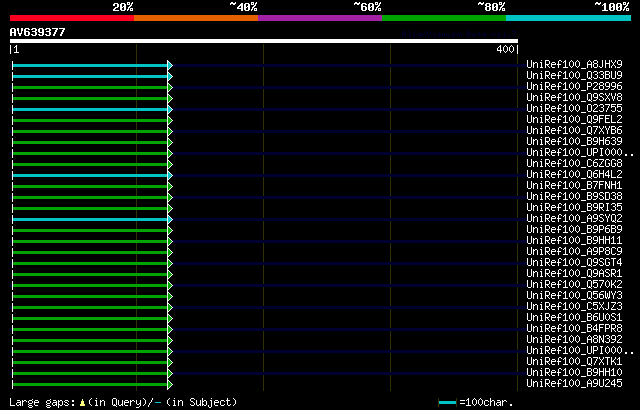Select the UniRef100_A9SYQ2 label
Viewport: 640px width, 410px height.
[x=574, y=219]
